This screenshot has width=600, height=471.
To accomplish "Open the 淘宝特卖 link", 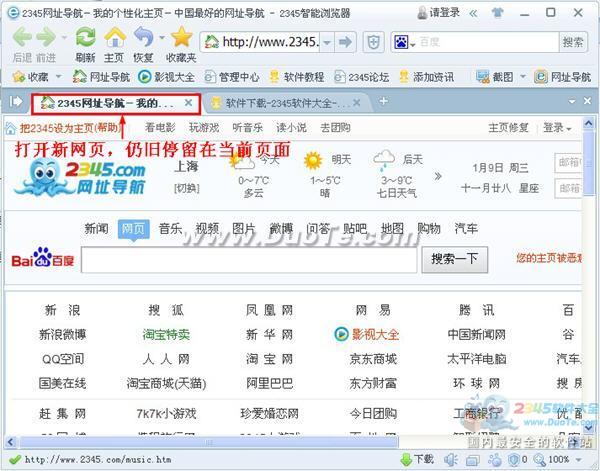I will (x=166, y=334).
